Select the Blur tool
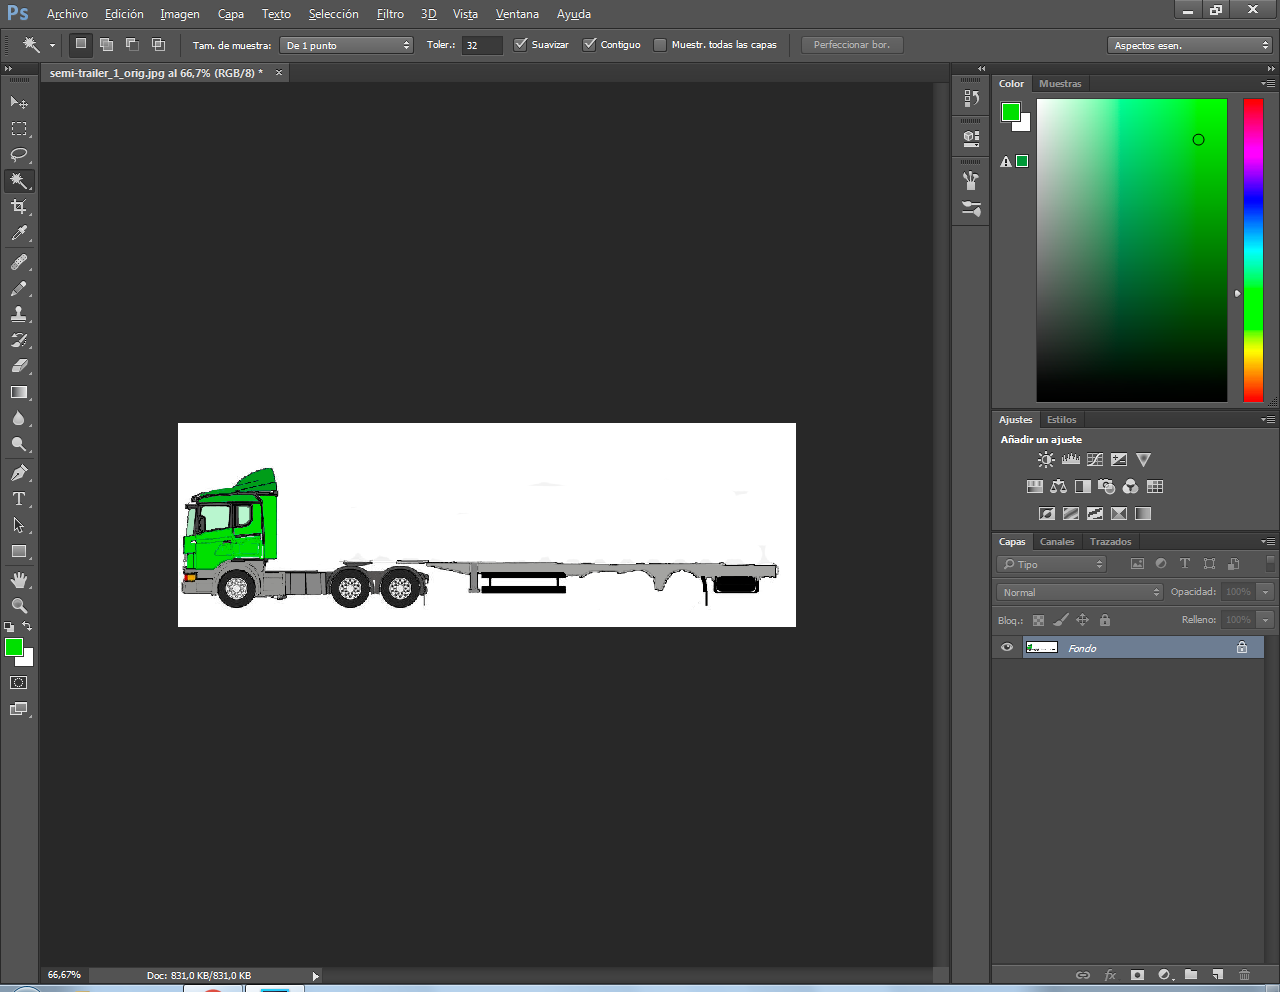The image size is (1280, 992). pyautogui.click(x=19, y=419)
